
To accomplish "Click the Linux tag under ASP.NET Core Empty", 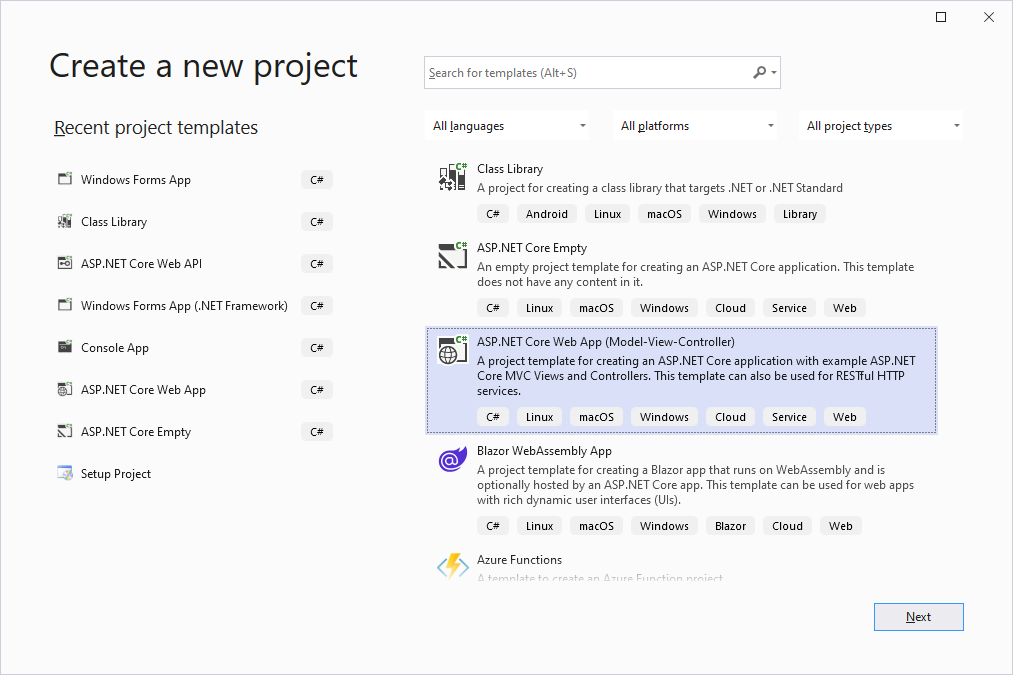I will 539,308.
